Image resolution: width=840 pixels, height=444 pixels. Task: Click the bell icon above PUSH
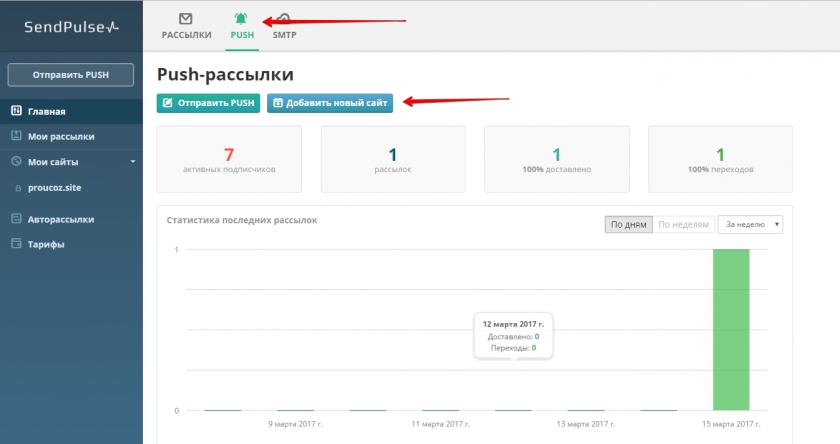coord(241,19)
